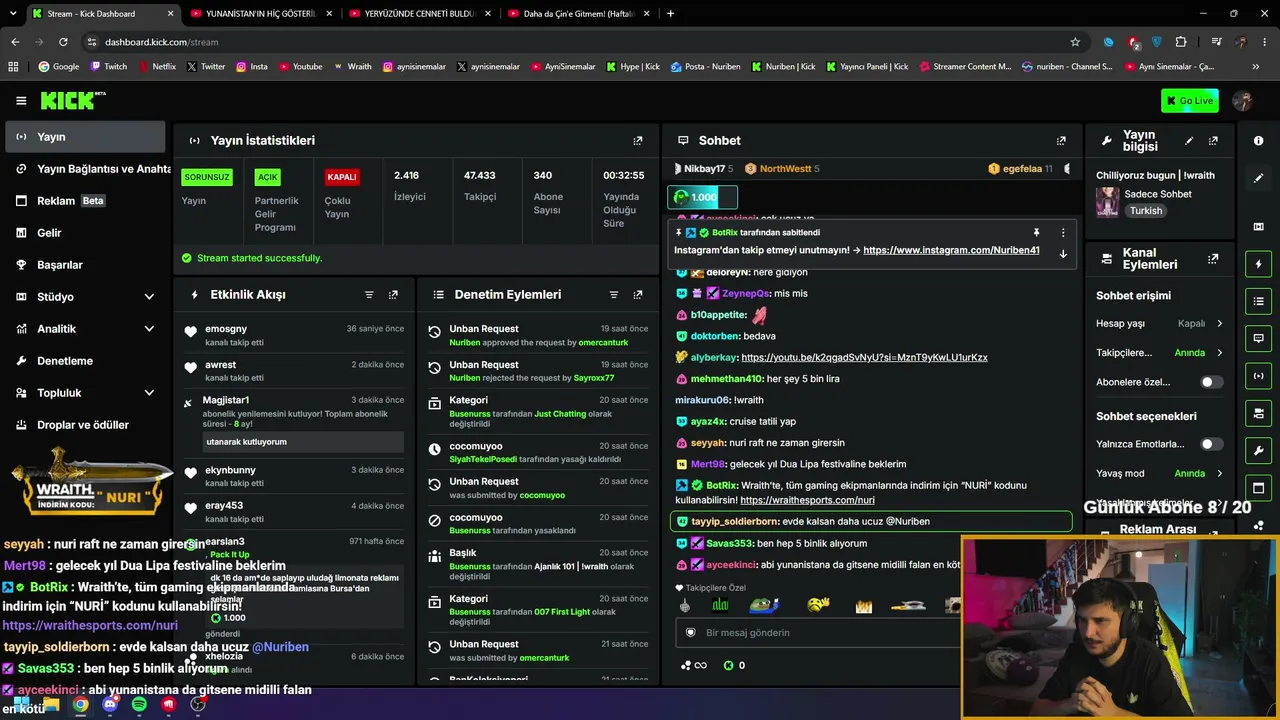1280x720 pixels.
Task: Toggle the Abonelere özel chat switch
Action: [1211, 382]
